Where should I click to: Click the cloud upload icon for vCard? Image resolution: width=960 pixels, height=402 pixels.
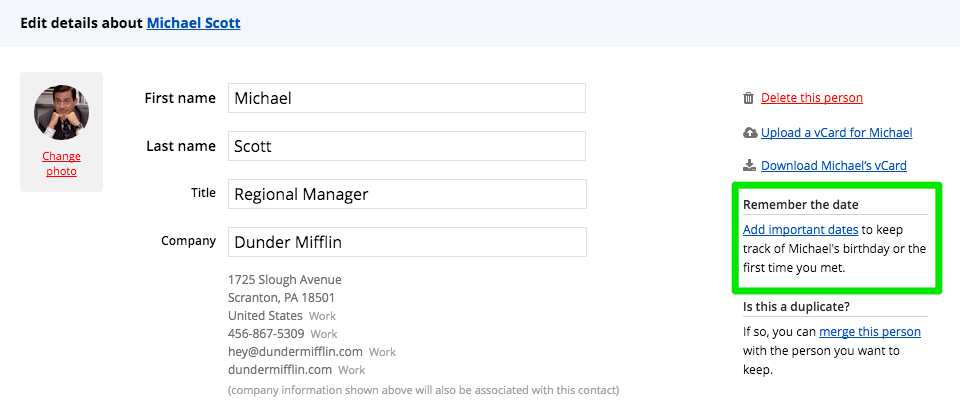click(749, 133)
